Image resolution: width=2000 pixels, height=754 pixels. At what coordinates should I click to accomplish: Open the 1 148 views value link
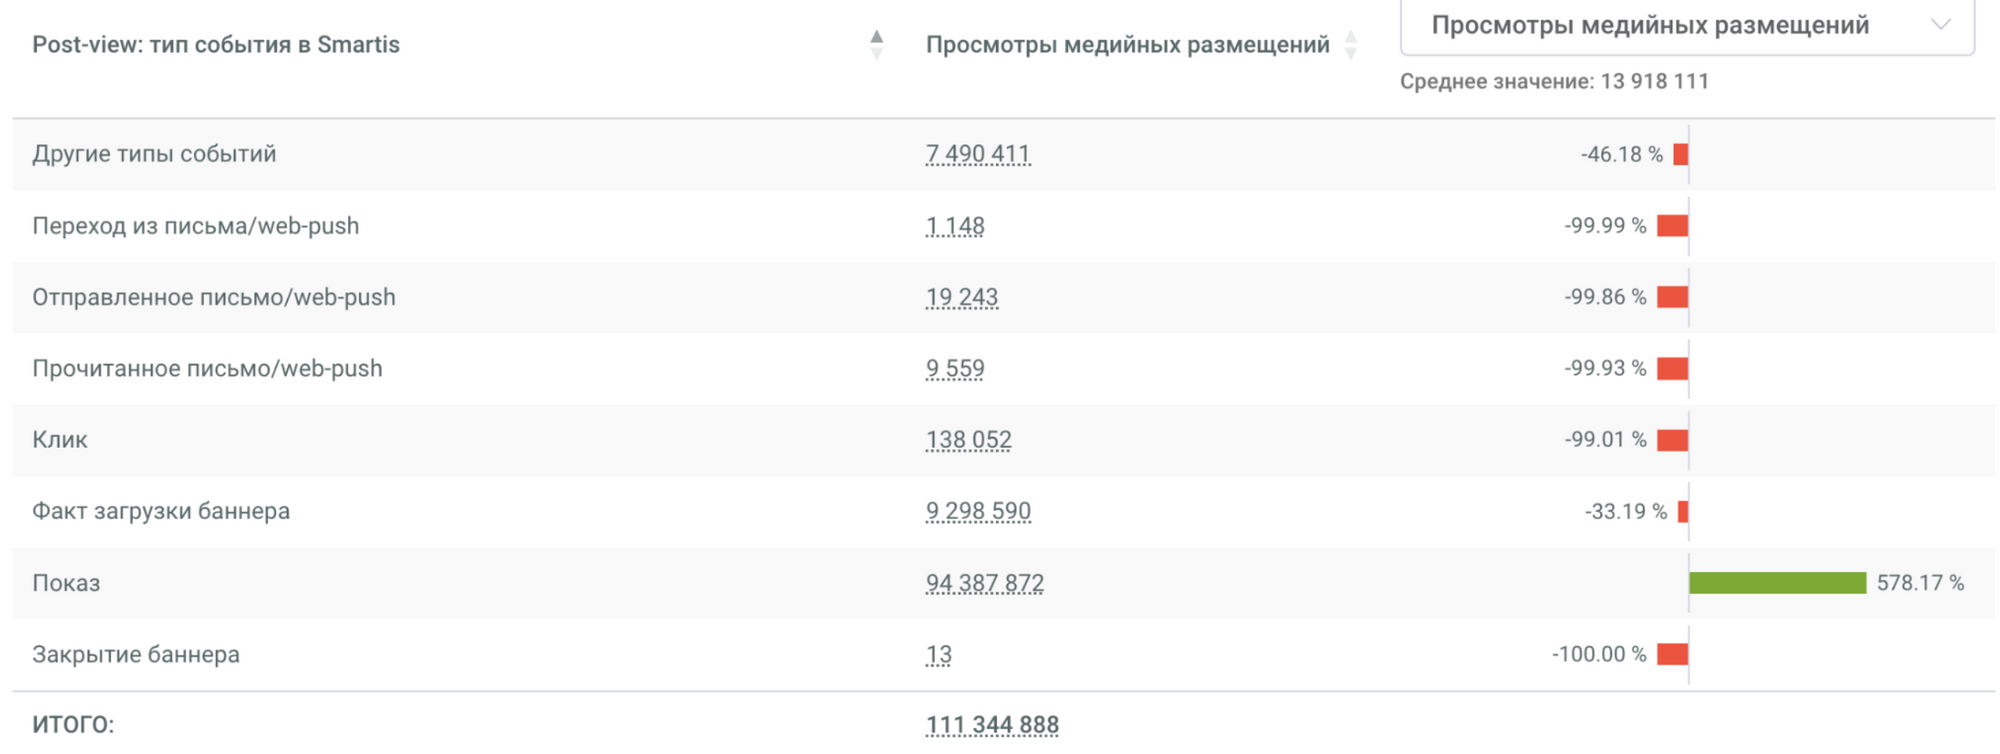coord(955,226)
